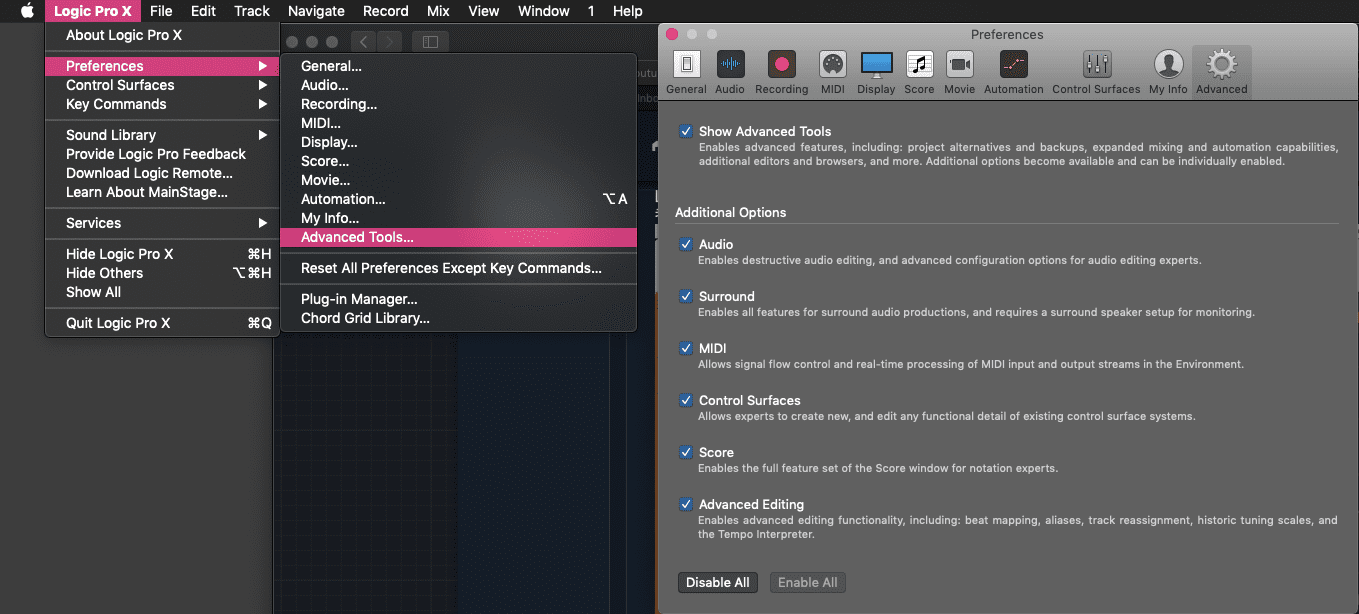The image size is (1359, 614).
Task: Select Learn About MainStage...
Action: pos(162,192)
